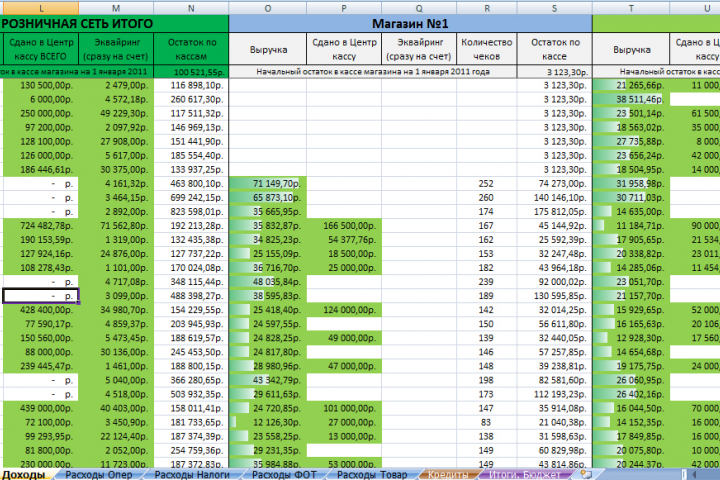The image size is (720, 480).
Task: Click the cell with 40 403,00р.
Action: [116, 408]
